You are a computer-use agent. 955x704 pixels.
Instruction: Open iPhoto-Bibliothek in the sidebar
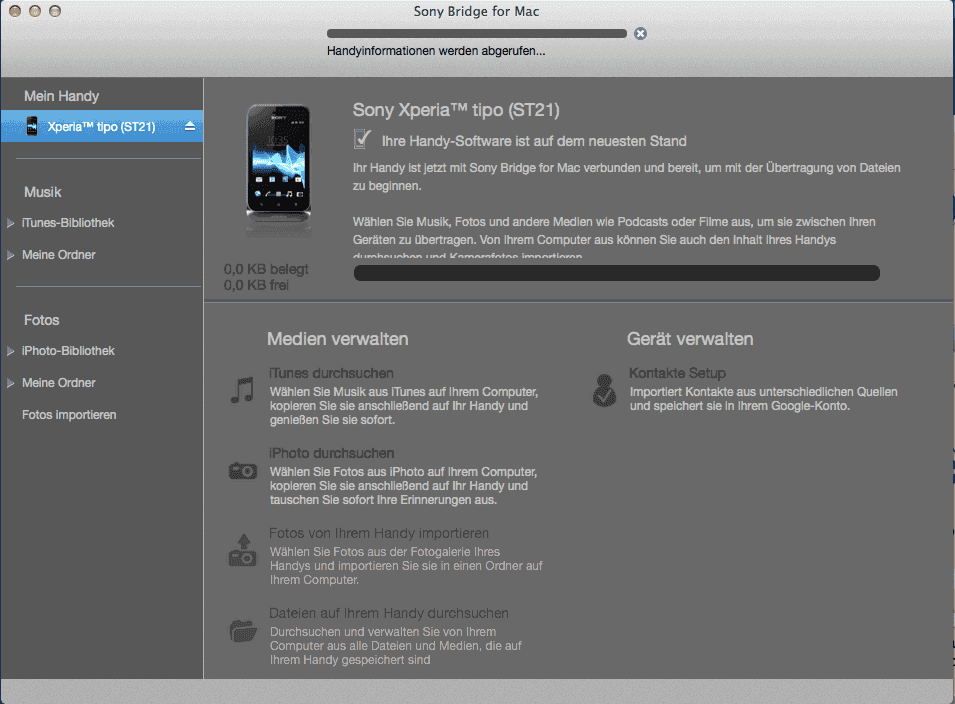click(x=68, y=351)
